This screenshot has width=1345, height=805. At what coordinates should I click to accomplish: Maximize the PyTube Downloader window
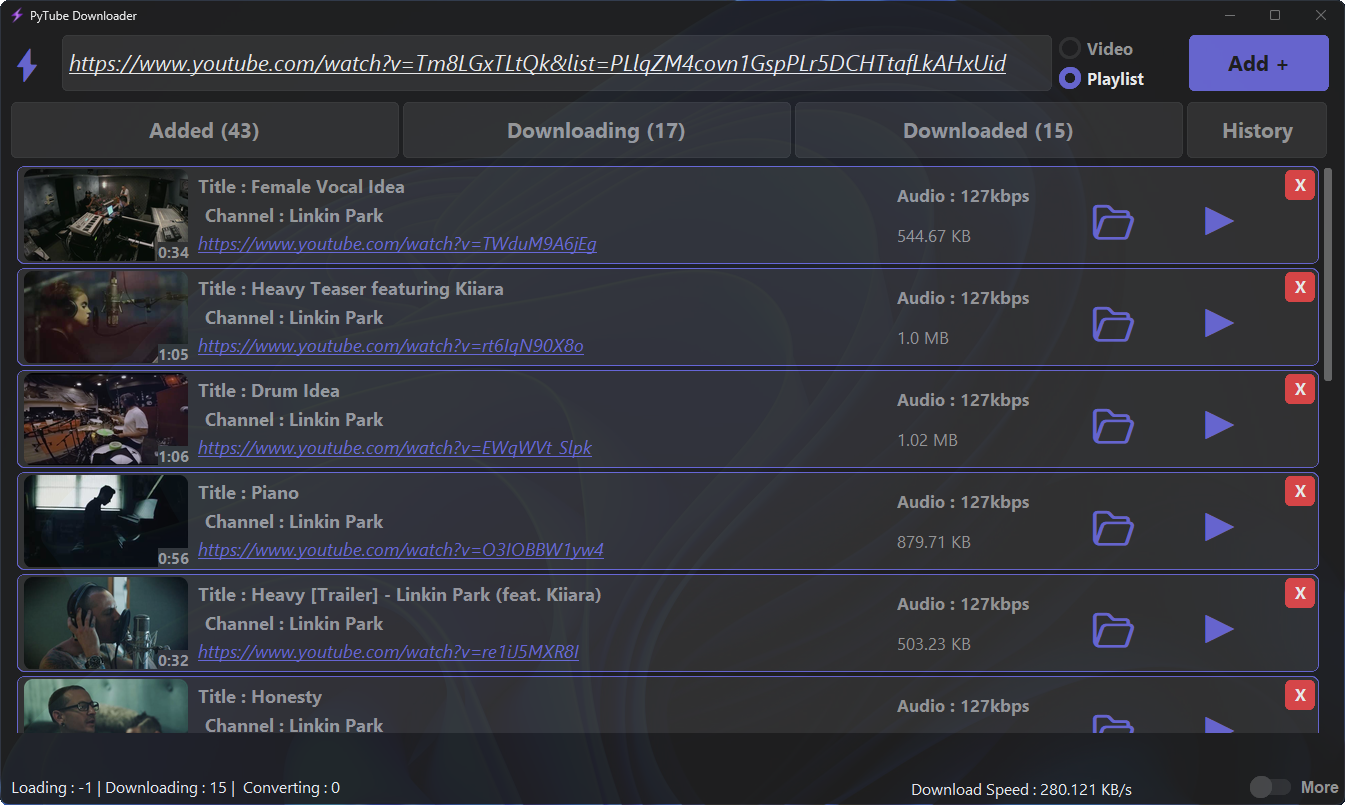pyautogui.click(x=1275, y=15)
